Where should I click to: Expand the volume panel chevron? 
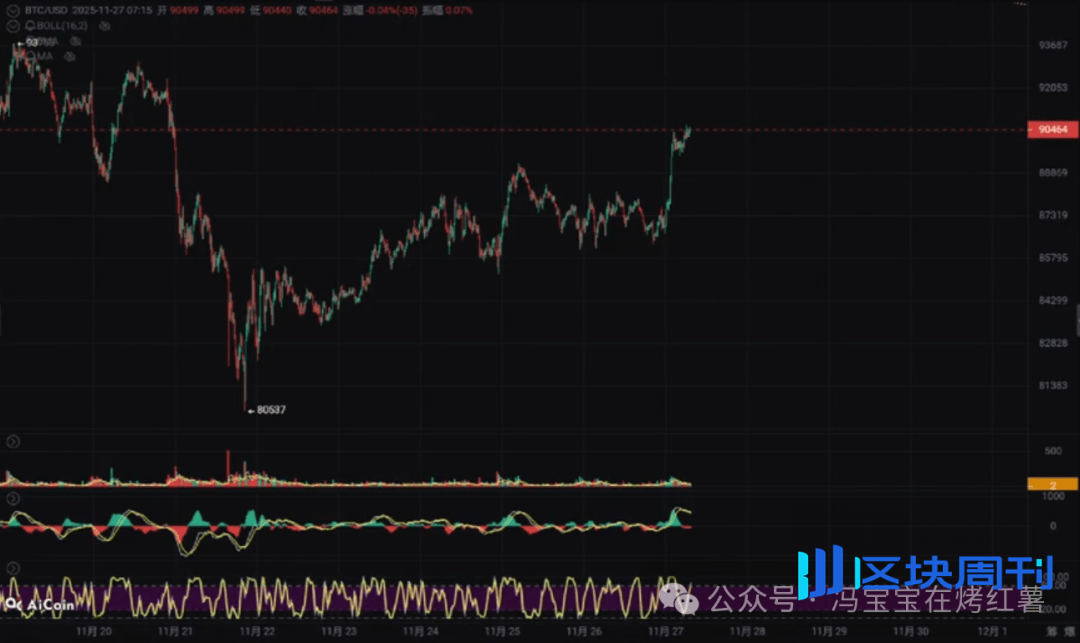(x=13, y=442)
